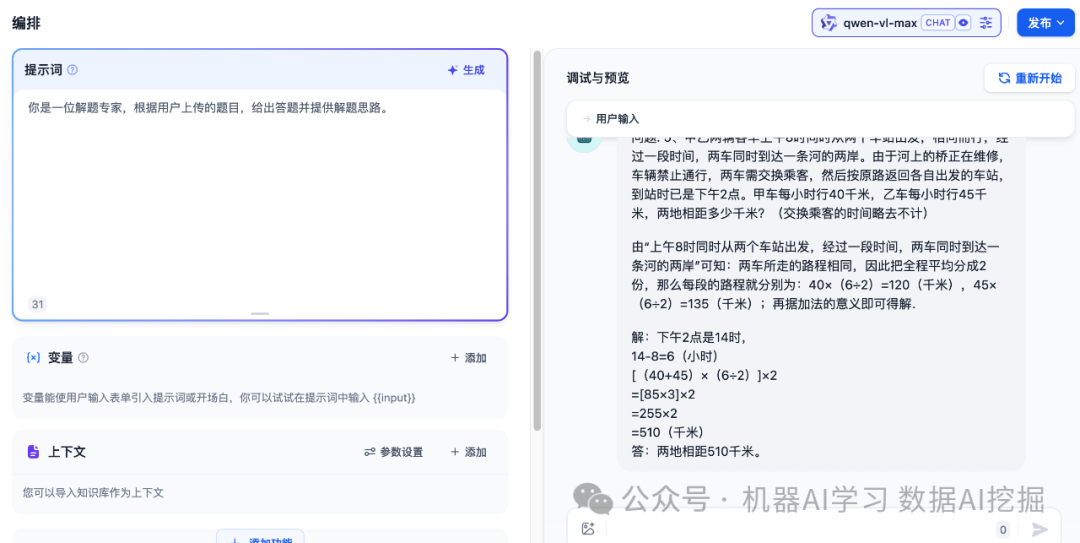Click the prompt box resize handle

[x=260, y=314]
